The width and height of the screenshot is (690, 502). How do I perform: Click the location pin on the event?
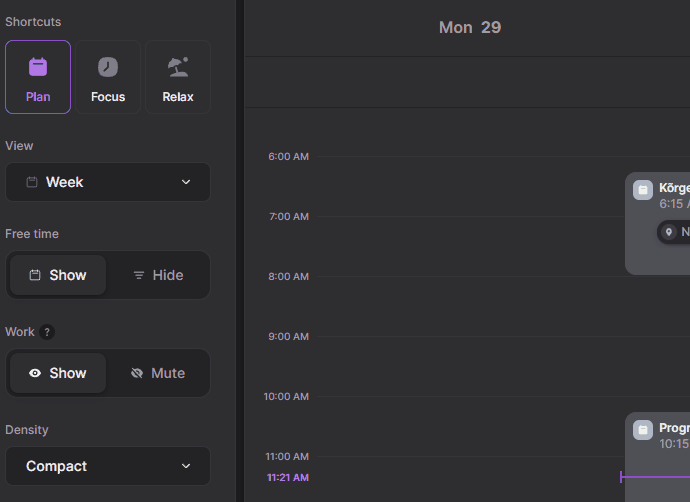tap(669, 232)
